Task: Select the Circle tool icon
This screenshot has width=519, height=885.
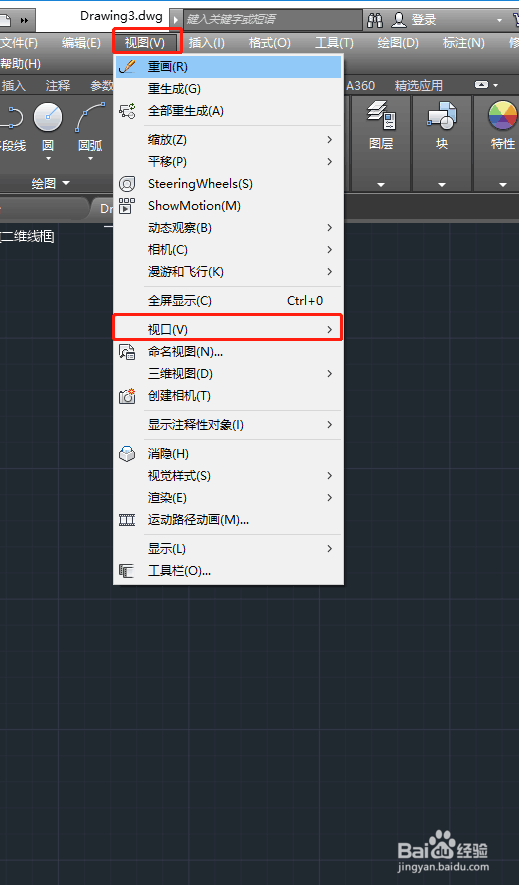Action: pos(48,117)
